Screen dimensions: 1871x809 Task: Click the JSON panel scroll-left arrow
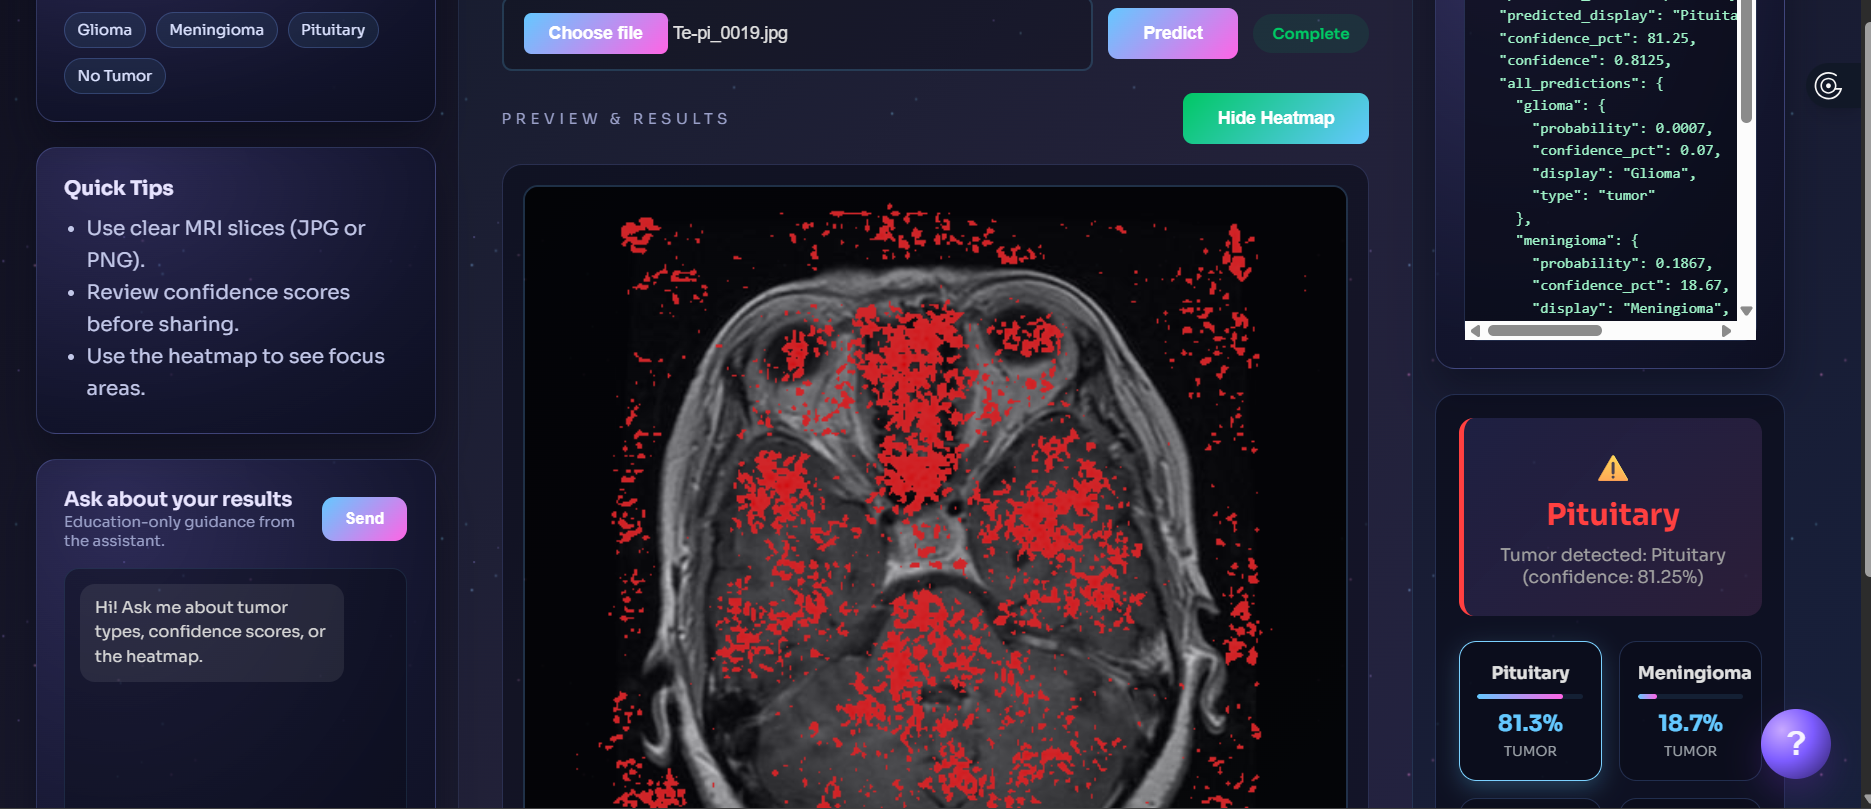pos(1475,331)
